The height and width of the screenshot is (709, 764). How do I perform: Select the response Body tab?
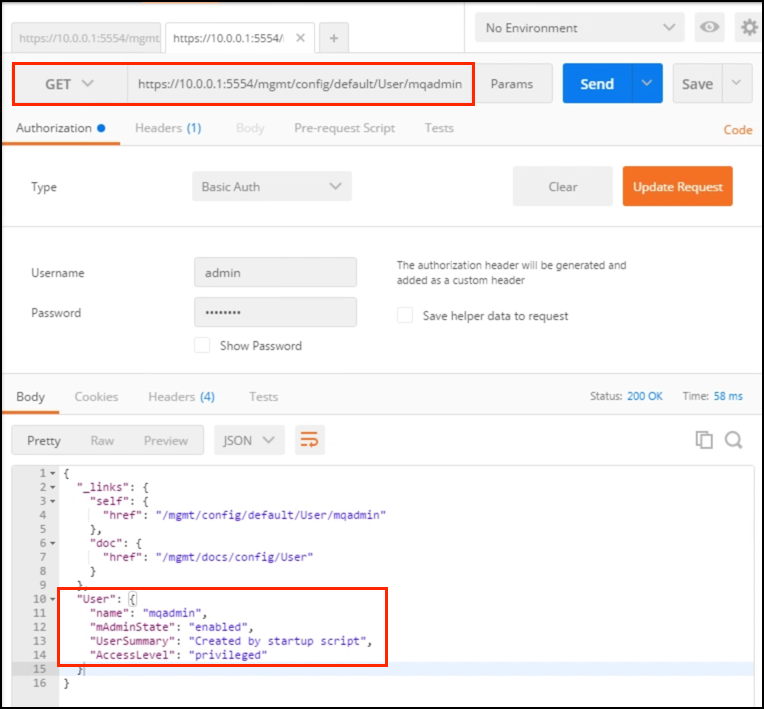(30, 397)
